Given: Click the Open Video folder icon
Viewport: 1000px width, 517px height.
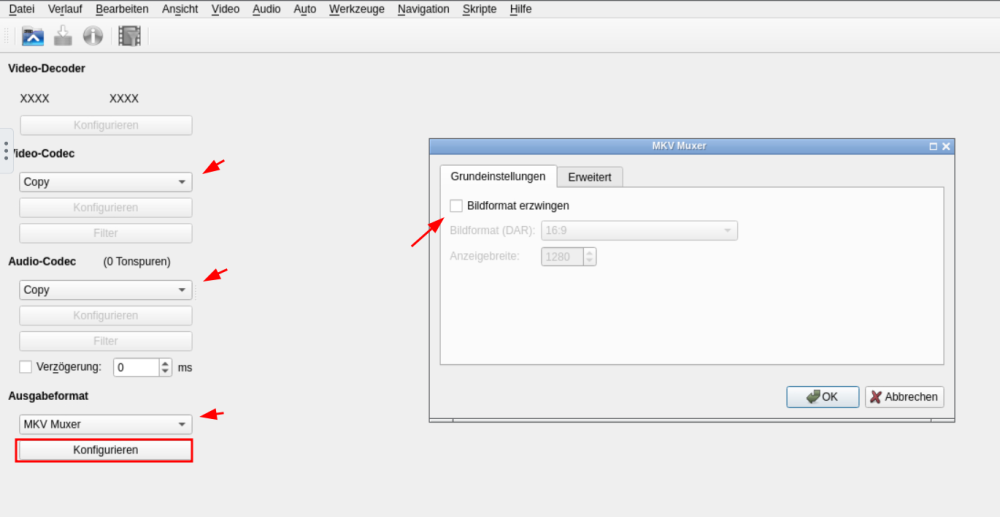Looking at the screenshot, I should pyautogui.click(x=33, y=36).
